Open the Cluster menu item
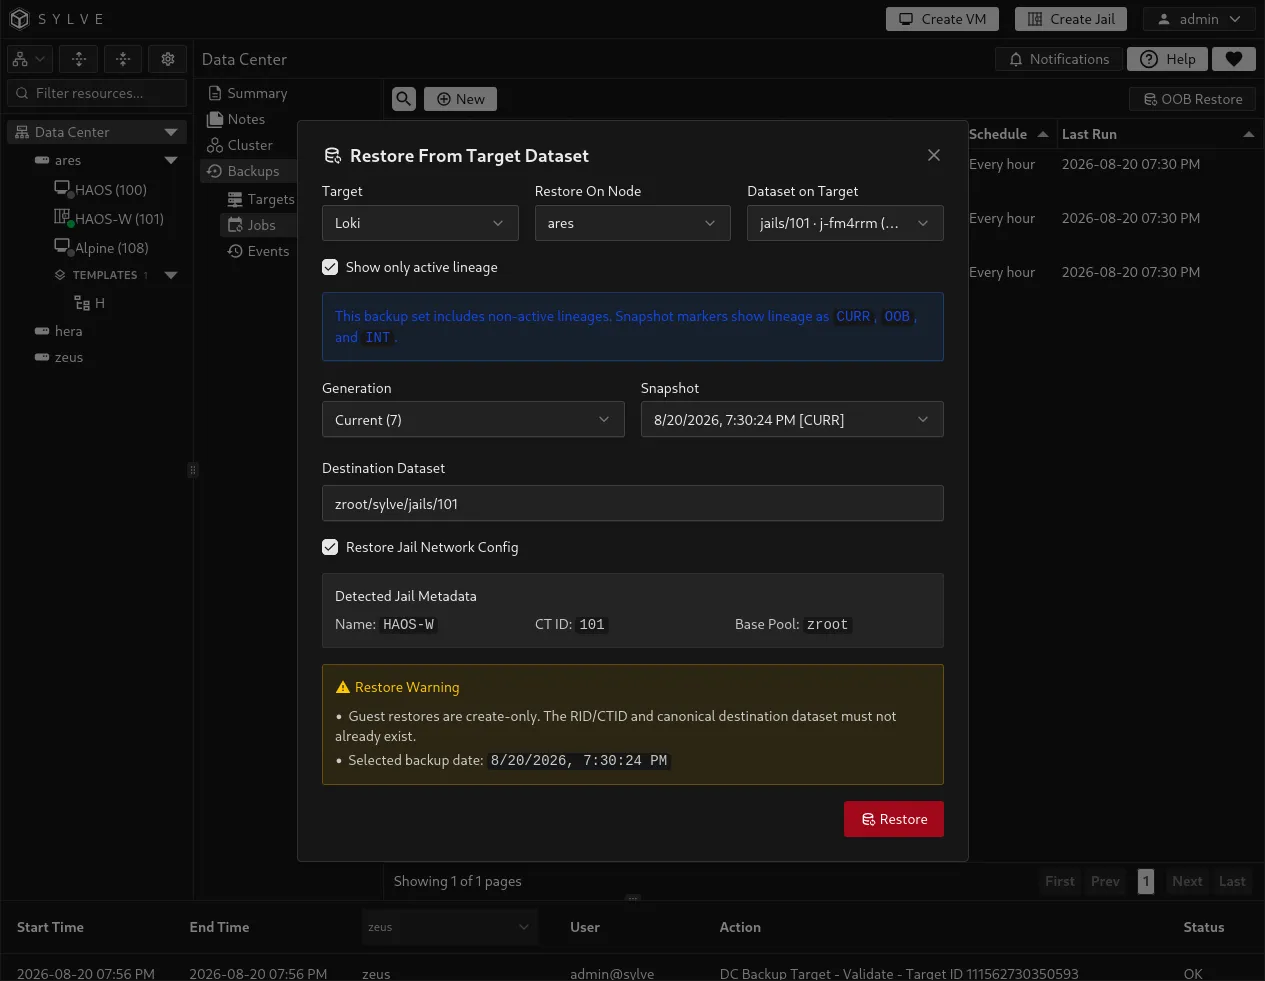The image size is (1265, 981). 240,145
